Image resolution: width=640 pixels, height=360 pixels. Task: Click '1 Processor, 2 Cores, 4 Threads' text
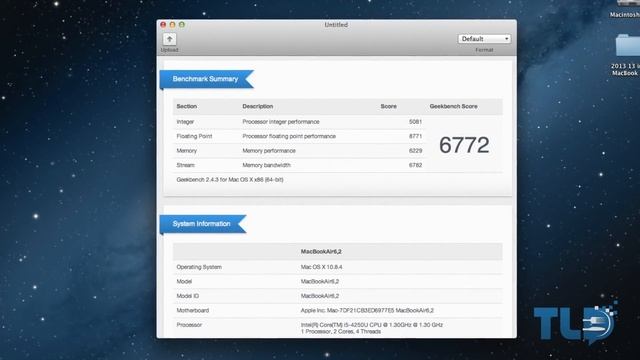click(x=341, y=332)
